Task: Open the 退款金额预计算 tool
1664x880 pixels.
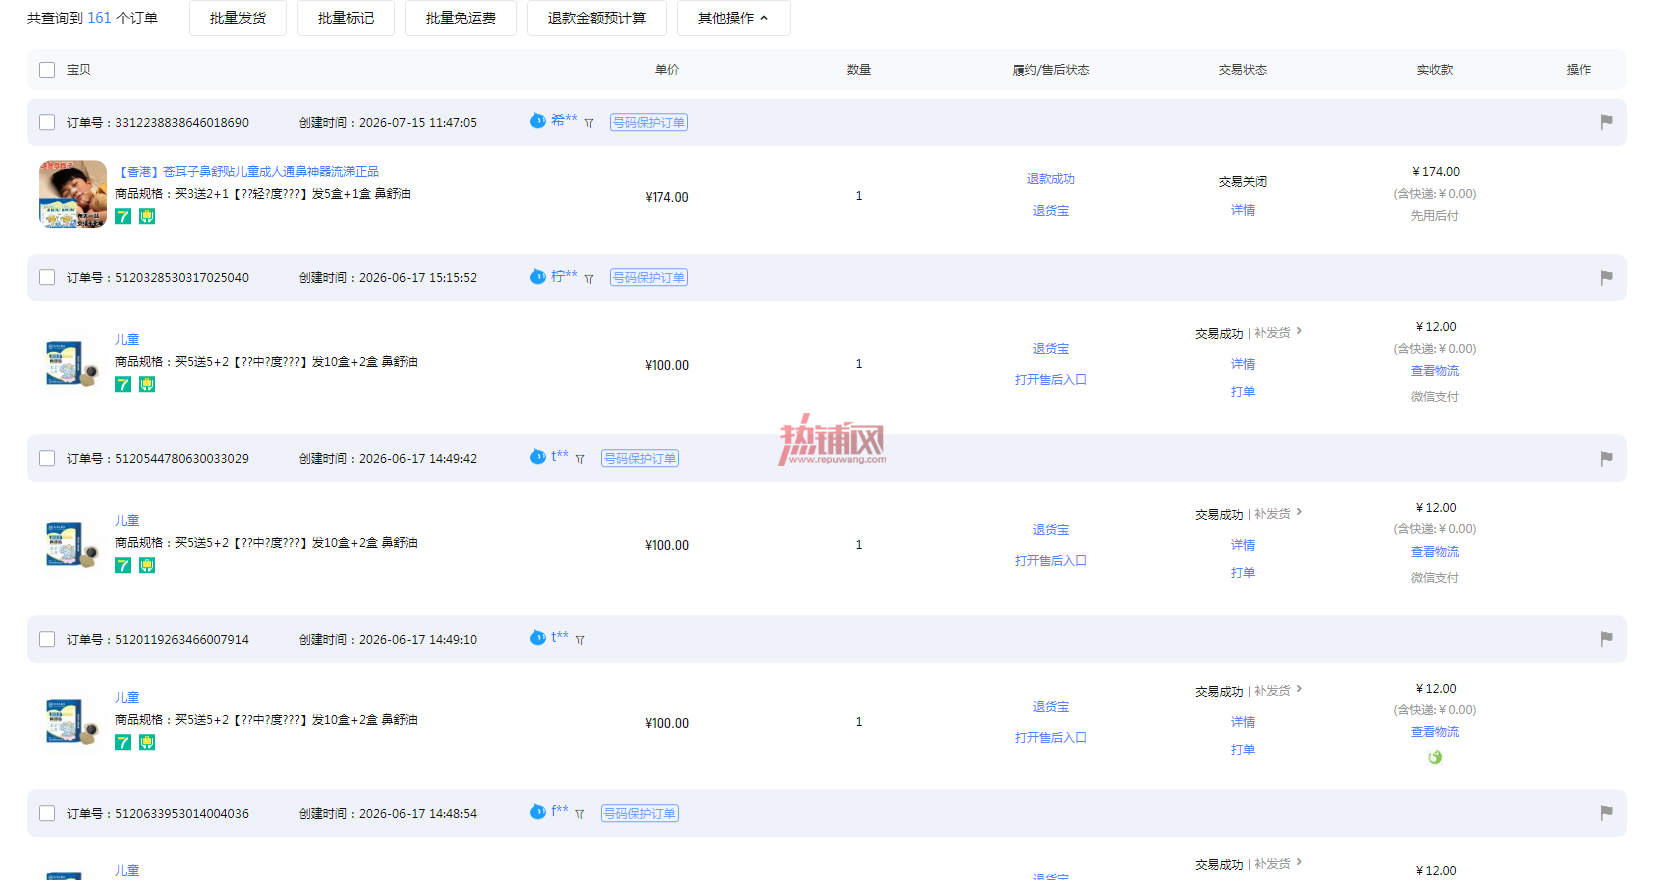Action: click(597, 18)
